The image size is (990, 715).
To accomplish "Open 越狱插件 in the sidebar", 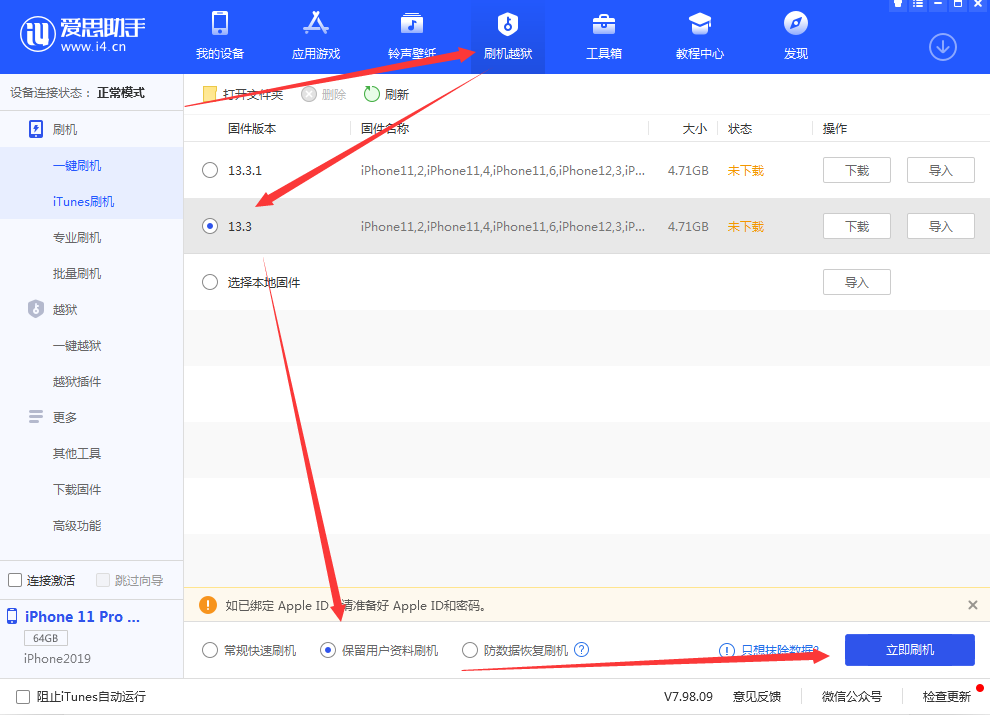I will (x=77, y=382).
